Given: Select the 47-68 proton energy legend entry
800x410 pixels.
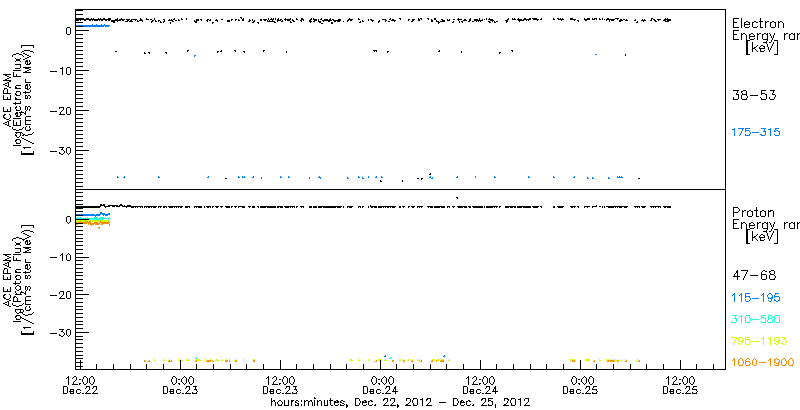Looking at the screenshot, I should [754, 276].
